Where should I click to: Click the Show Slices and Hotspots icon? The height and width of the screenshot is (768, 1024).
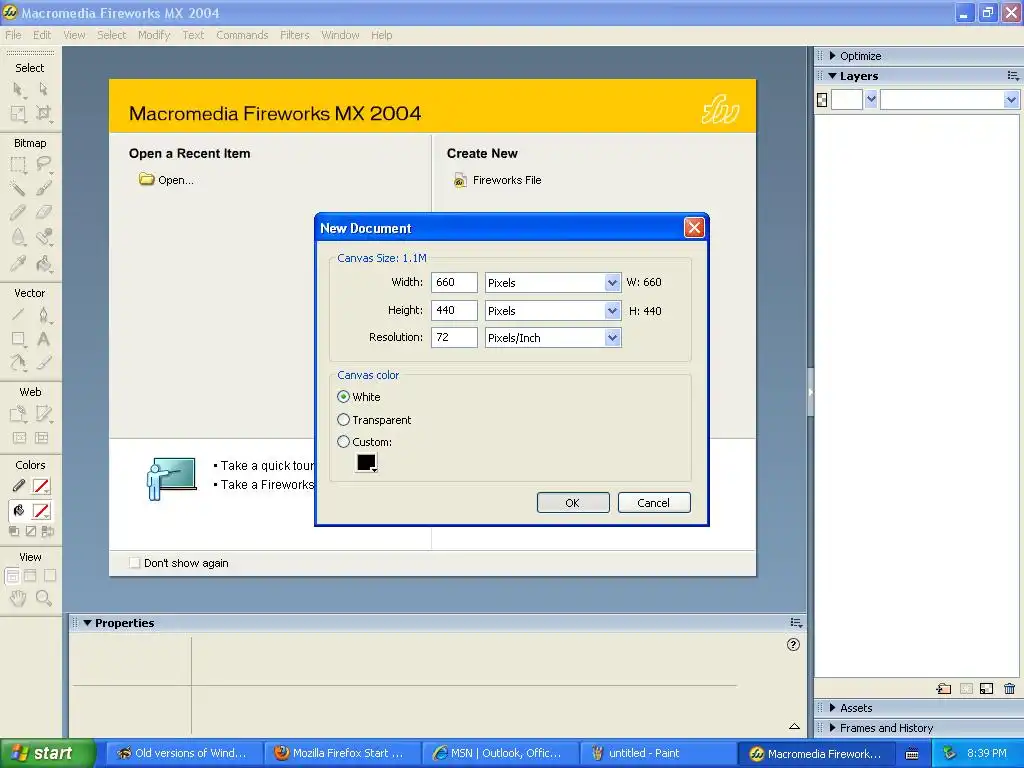point(42,438)
